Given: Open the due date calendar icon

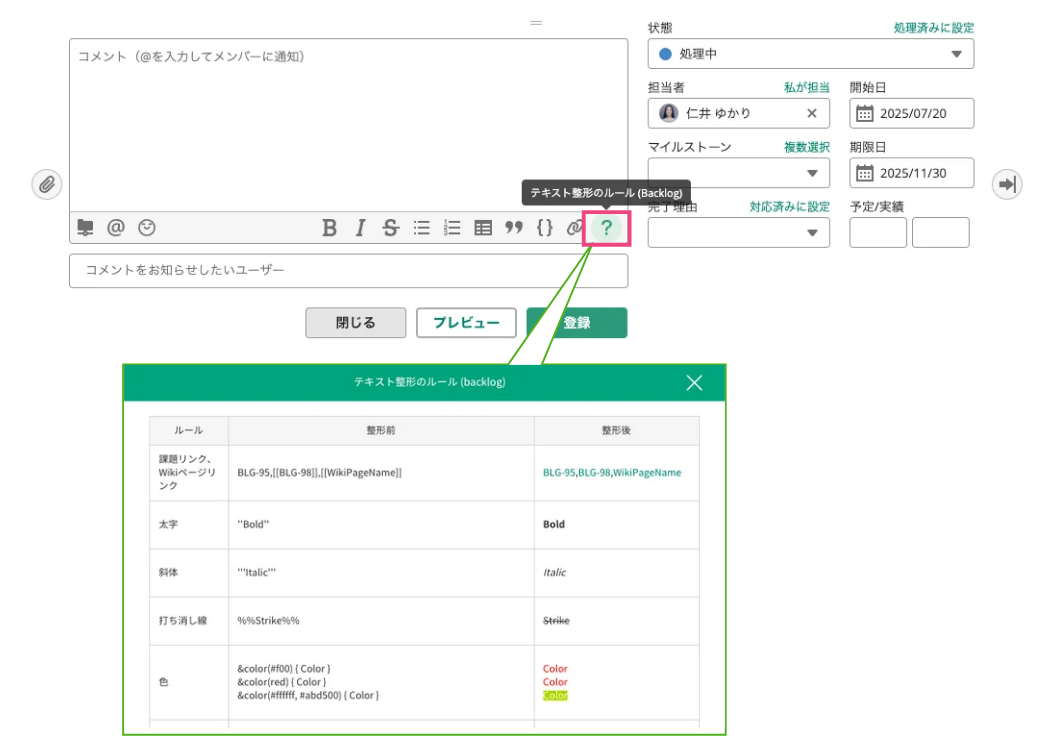Looking at the screenshot, I should [864, 173].
